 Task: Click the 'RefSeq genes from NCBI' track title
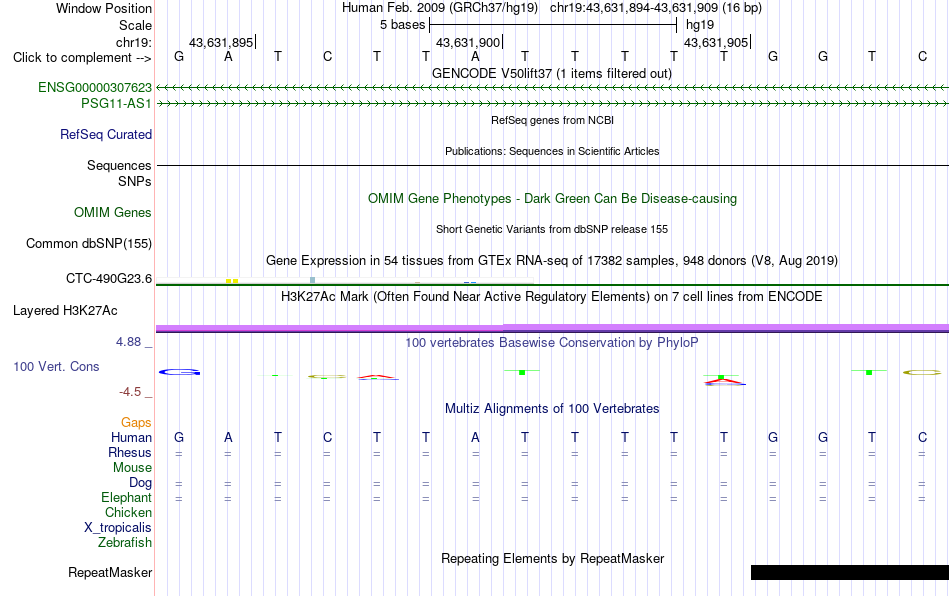pos(553,120)
